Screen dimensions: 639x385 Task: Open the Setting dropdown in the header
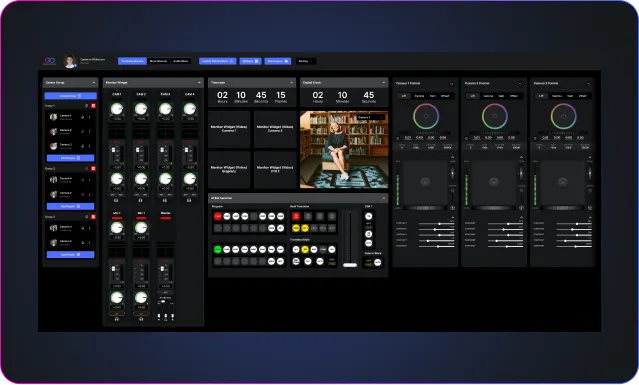point(306,61)
